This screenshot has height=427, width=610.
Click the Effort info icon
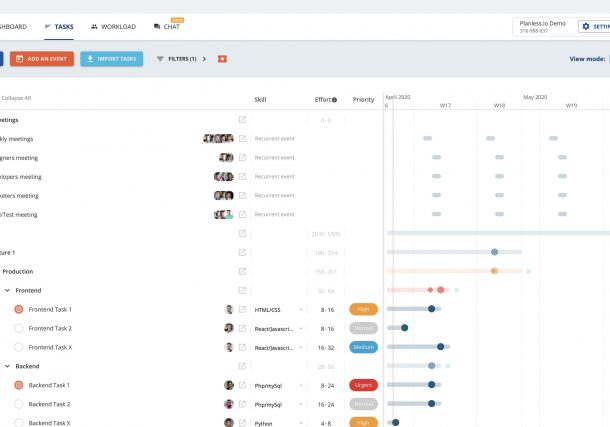[x=334, y=100]
